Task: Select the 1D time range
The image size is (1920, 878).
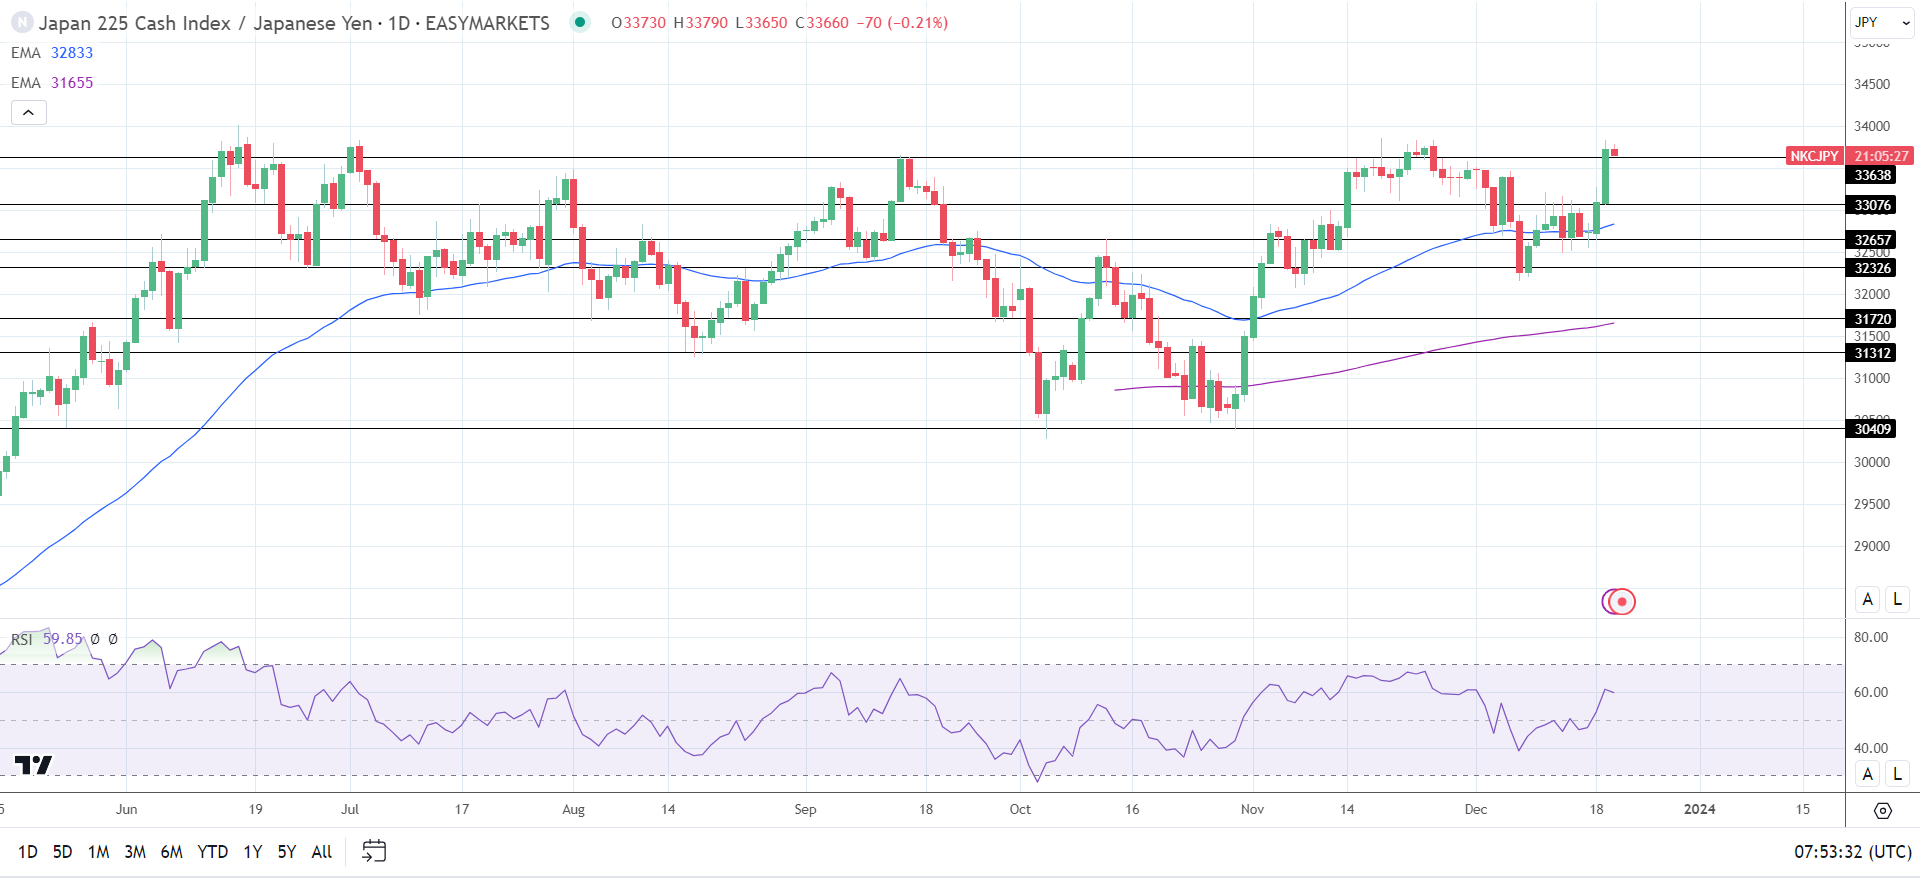Action: click(x=28, y=852)
